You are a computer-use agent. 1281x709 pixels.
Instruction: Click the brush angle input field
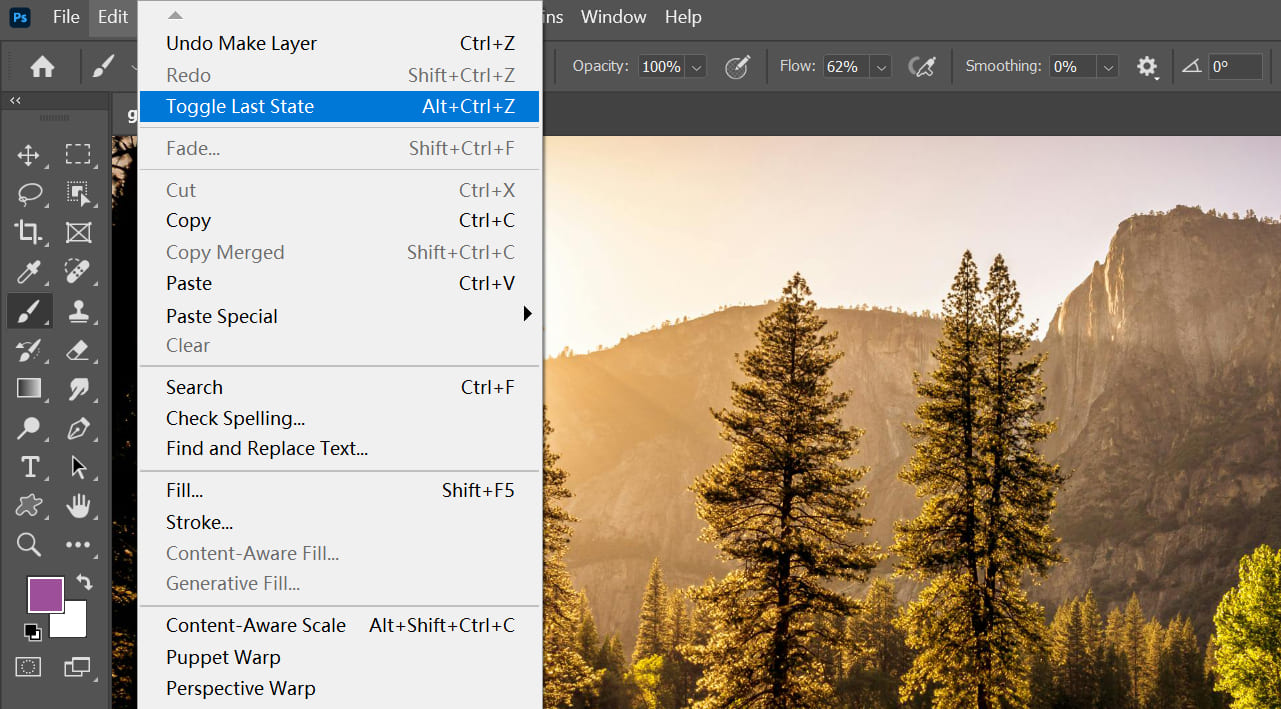(x=1235, y=66)
